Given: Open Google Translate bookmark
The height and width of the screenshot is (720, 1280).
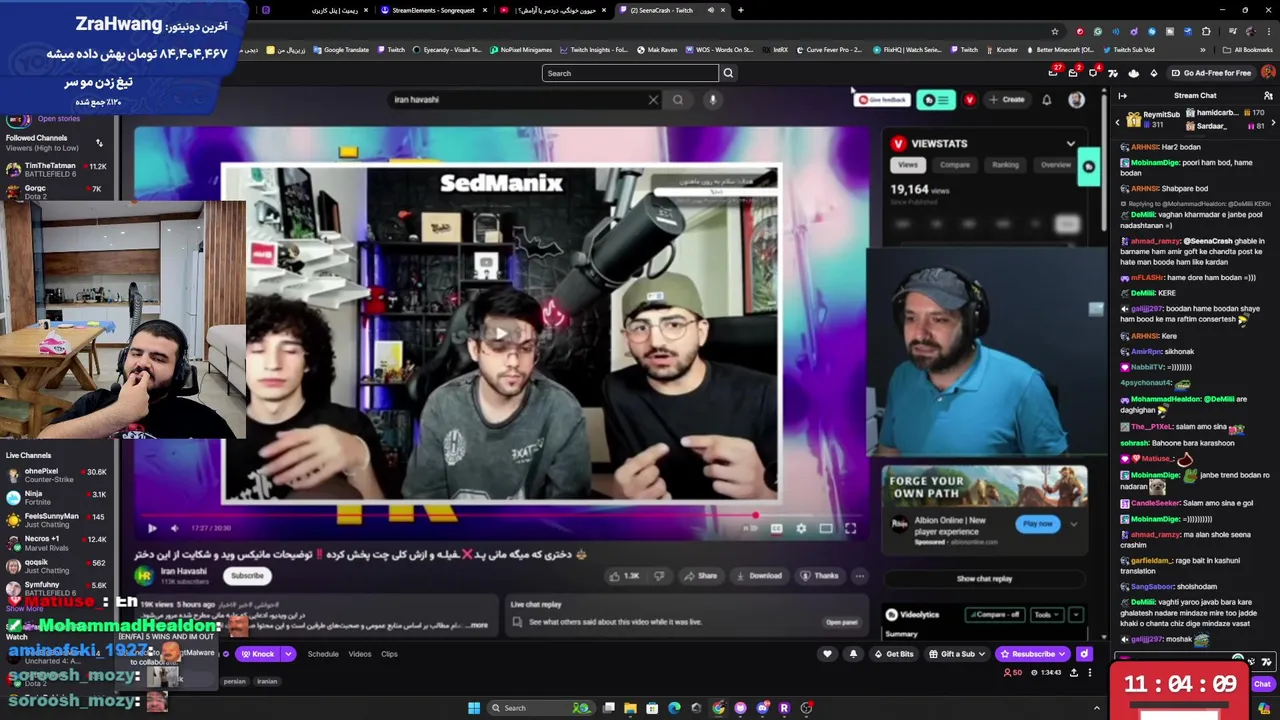Looking at the screenshot, I should pyautogui.click(x=341, y=50).
